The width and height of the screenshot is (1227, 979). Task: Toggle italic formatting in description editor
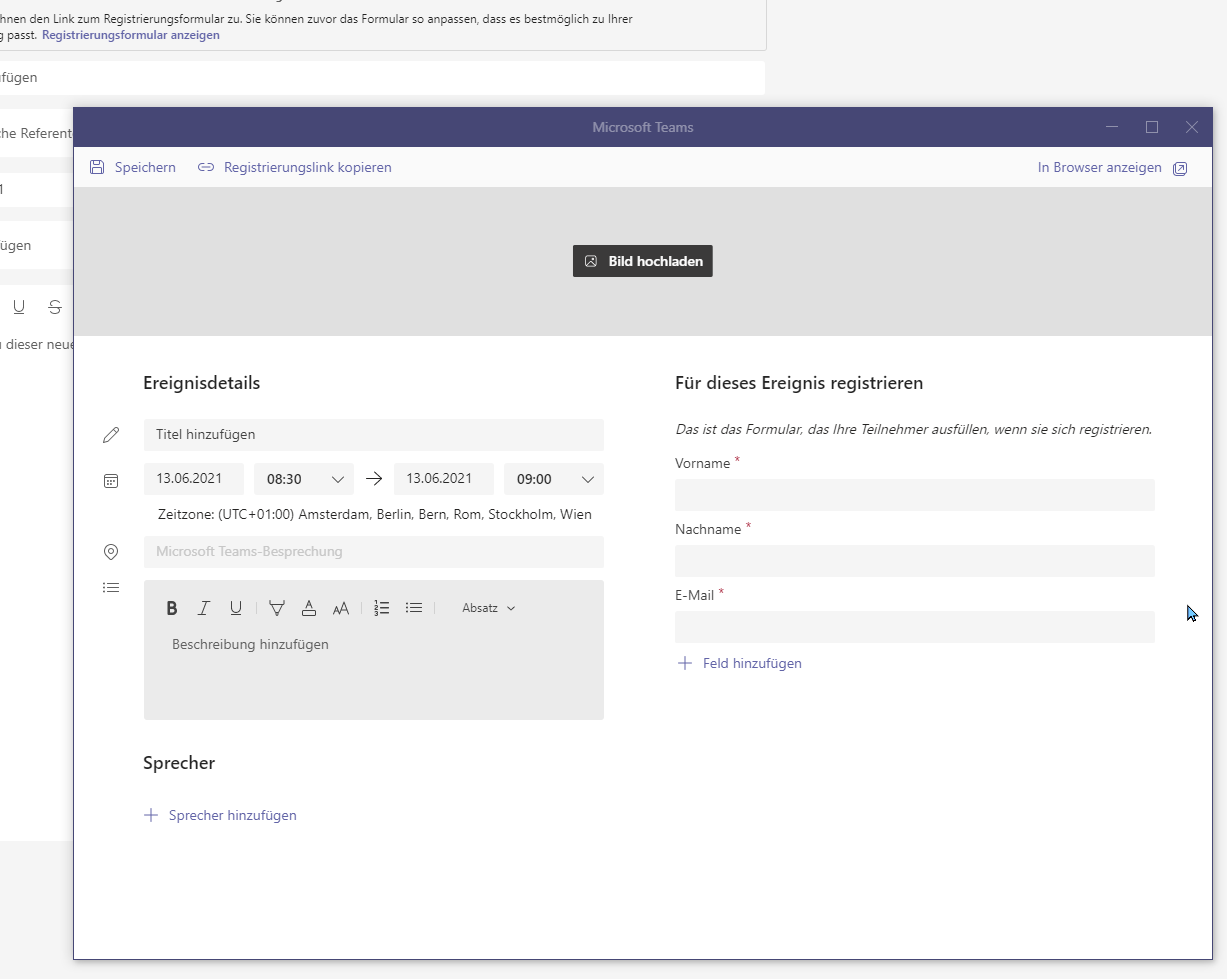pyautogui.click(x=204, y=608)
